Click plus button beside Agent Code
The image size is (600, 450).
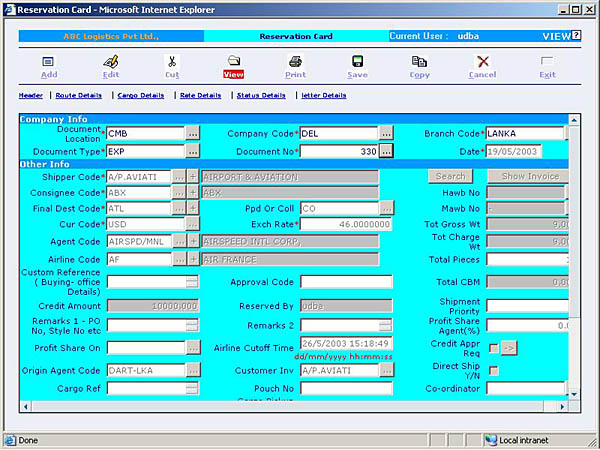[194, 241]
